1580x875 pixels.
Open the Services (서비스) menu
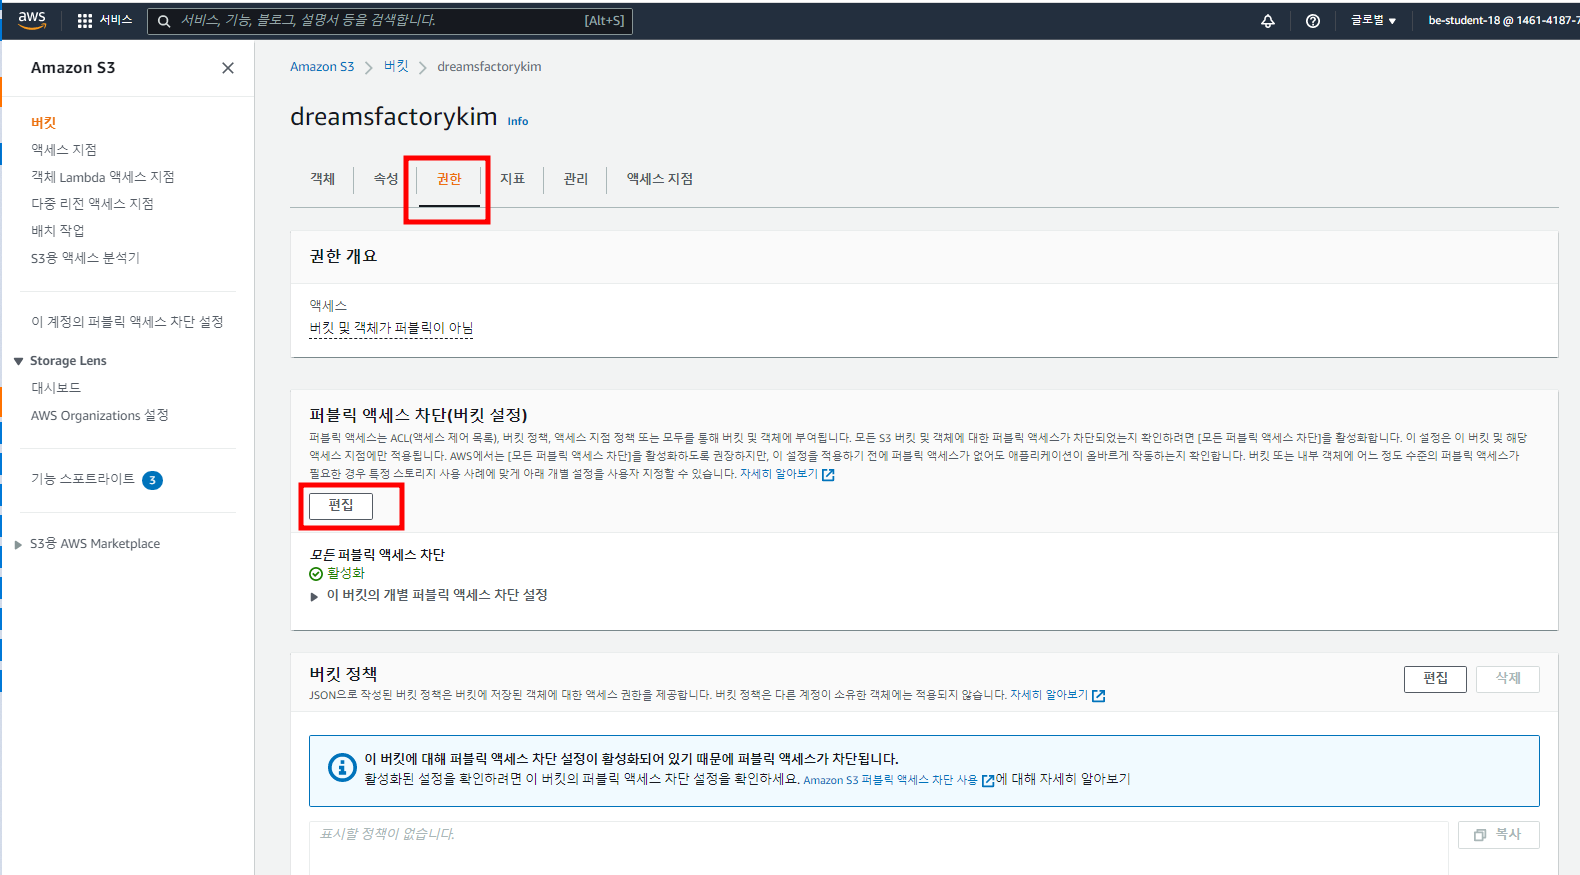click(105, 20)
